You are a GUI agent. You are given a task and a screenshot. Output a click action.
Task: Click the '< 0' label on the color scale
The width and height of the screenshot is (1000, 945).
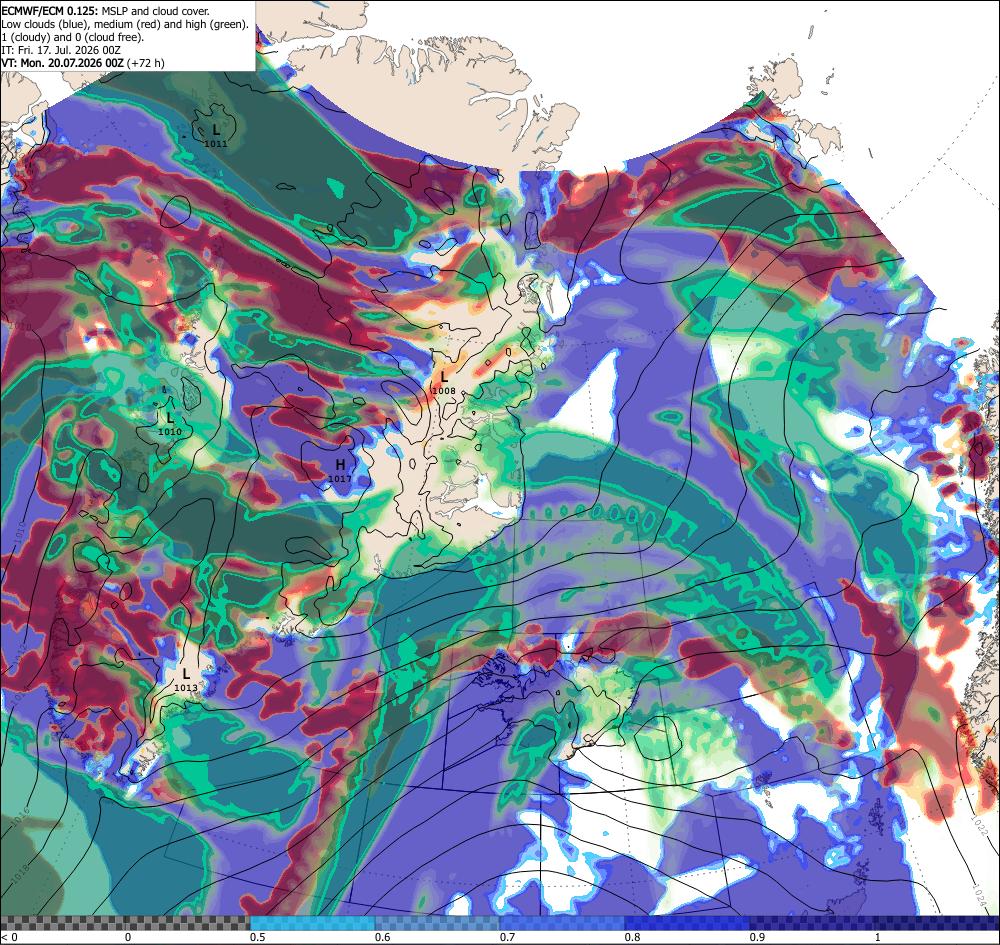coord(9,937)
